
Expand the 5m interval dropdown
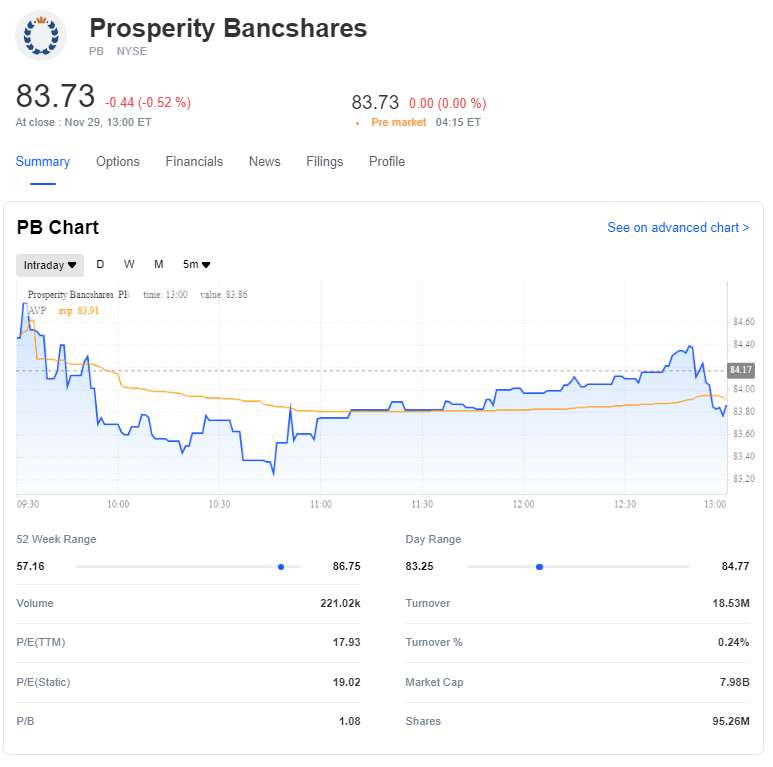(x=196, y=265)
